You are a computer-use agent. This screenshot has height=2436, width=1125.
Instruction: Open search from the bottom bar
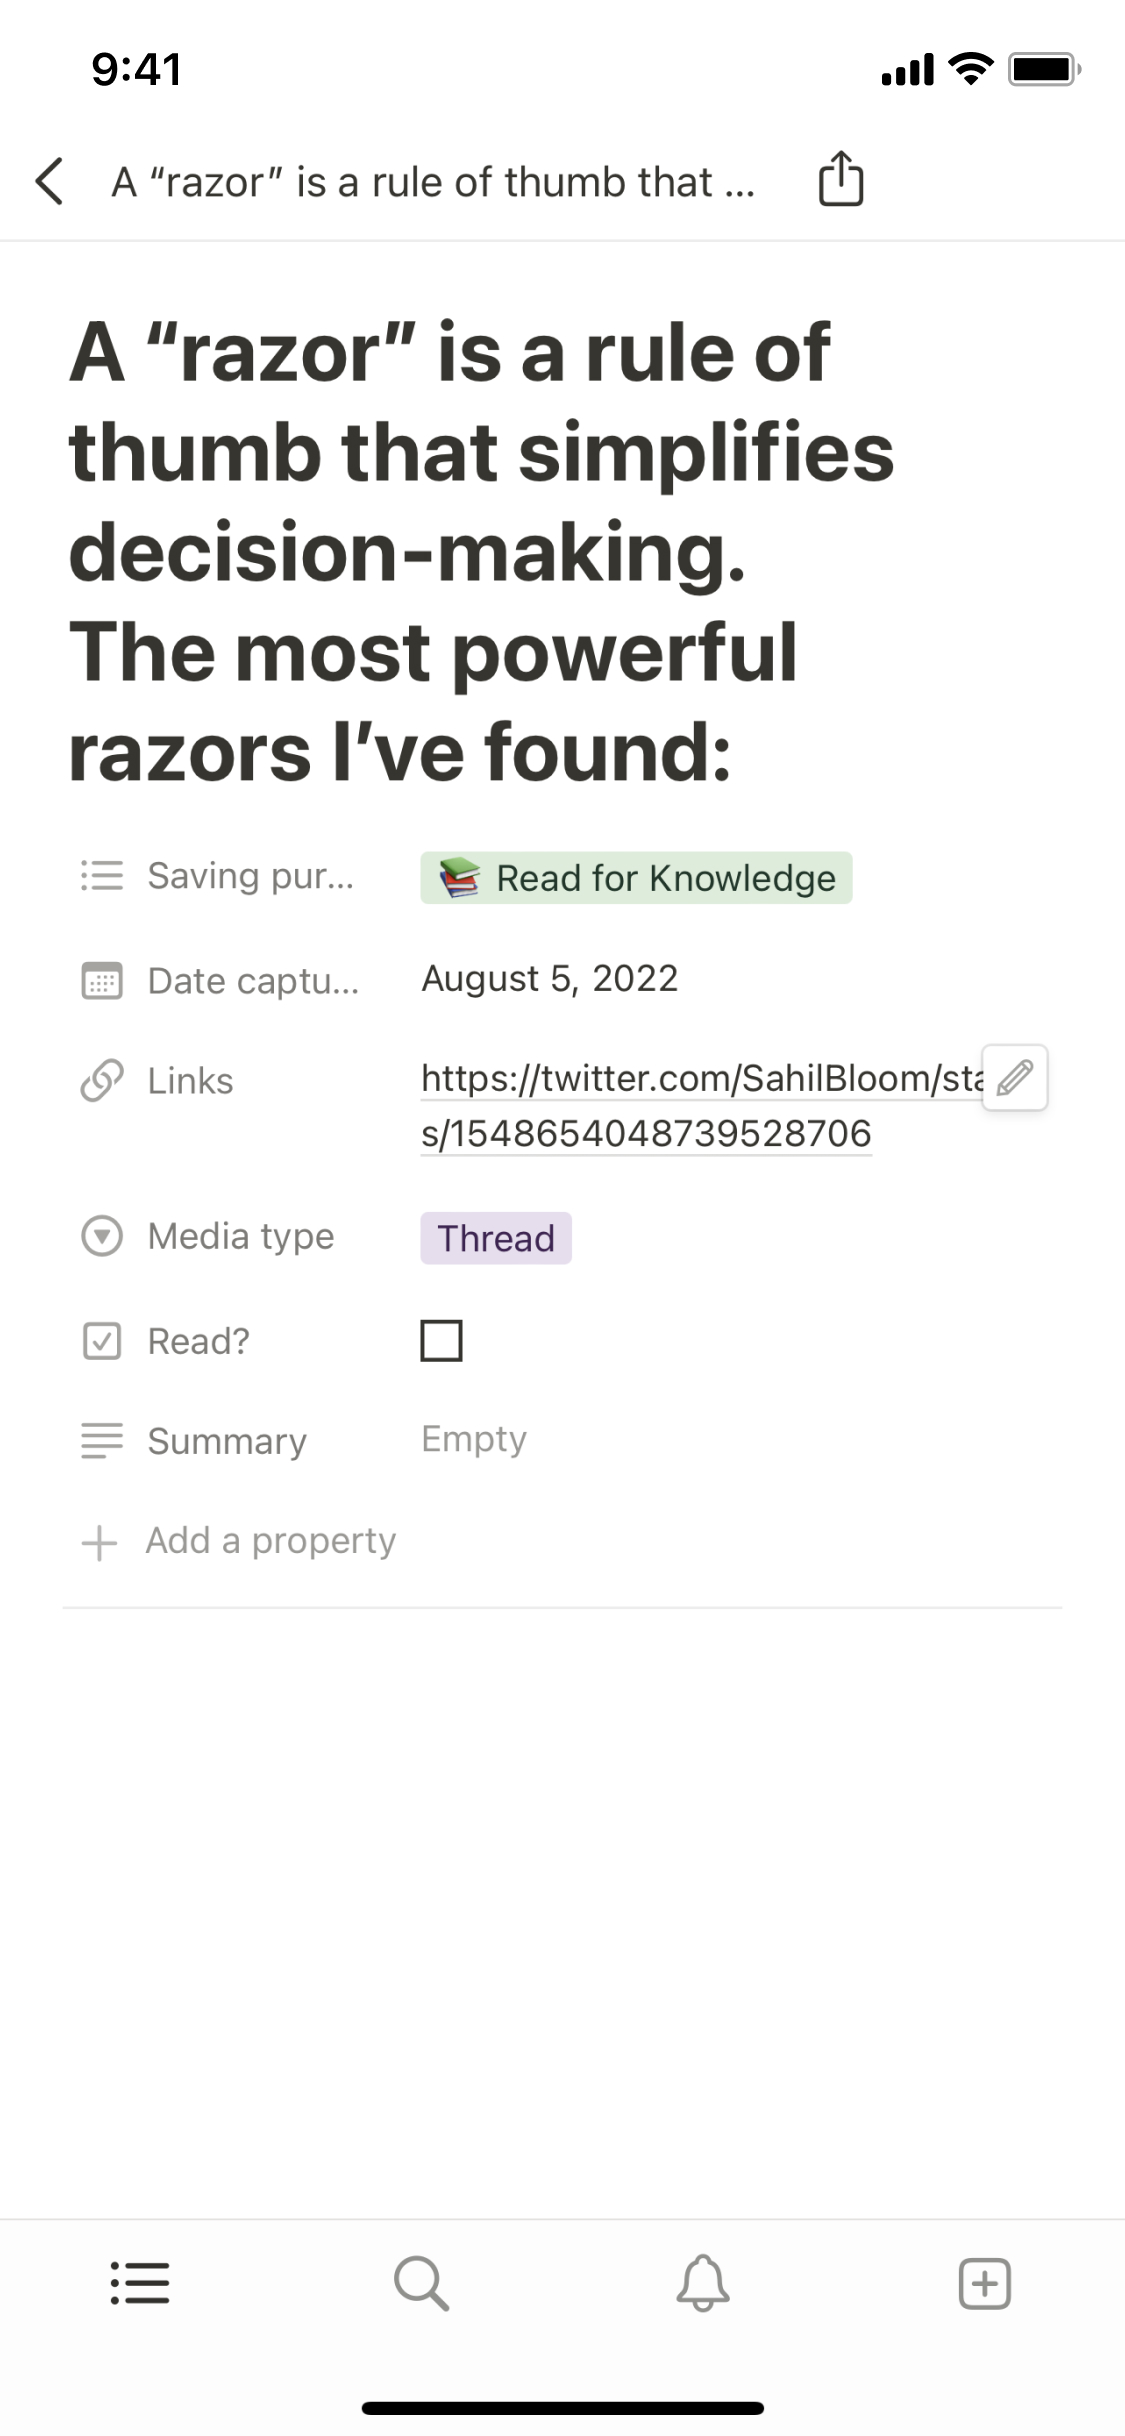pyautogui.click(x=421, y=2284)
